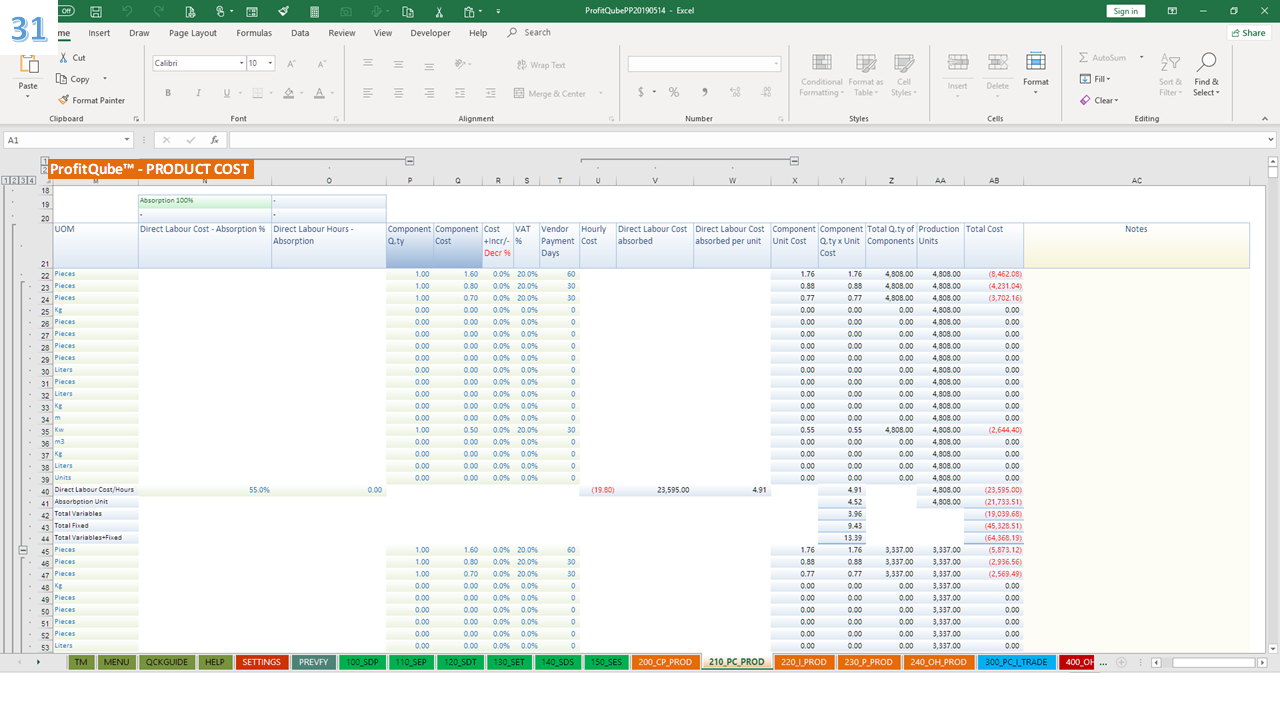
Task: Click the Notes column header cell
Action: 1136,245
